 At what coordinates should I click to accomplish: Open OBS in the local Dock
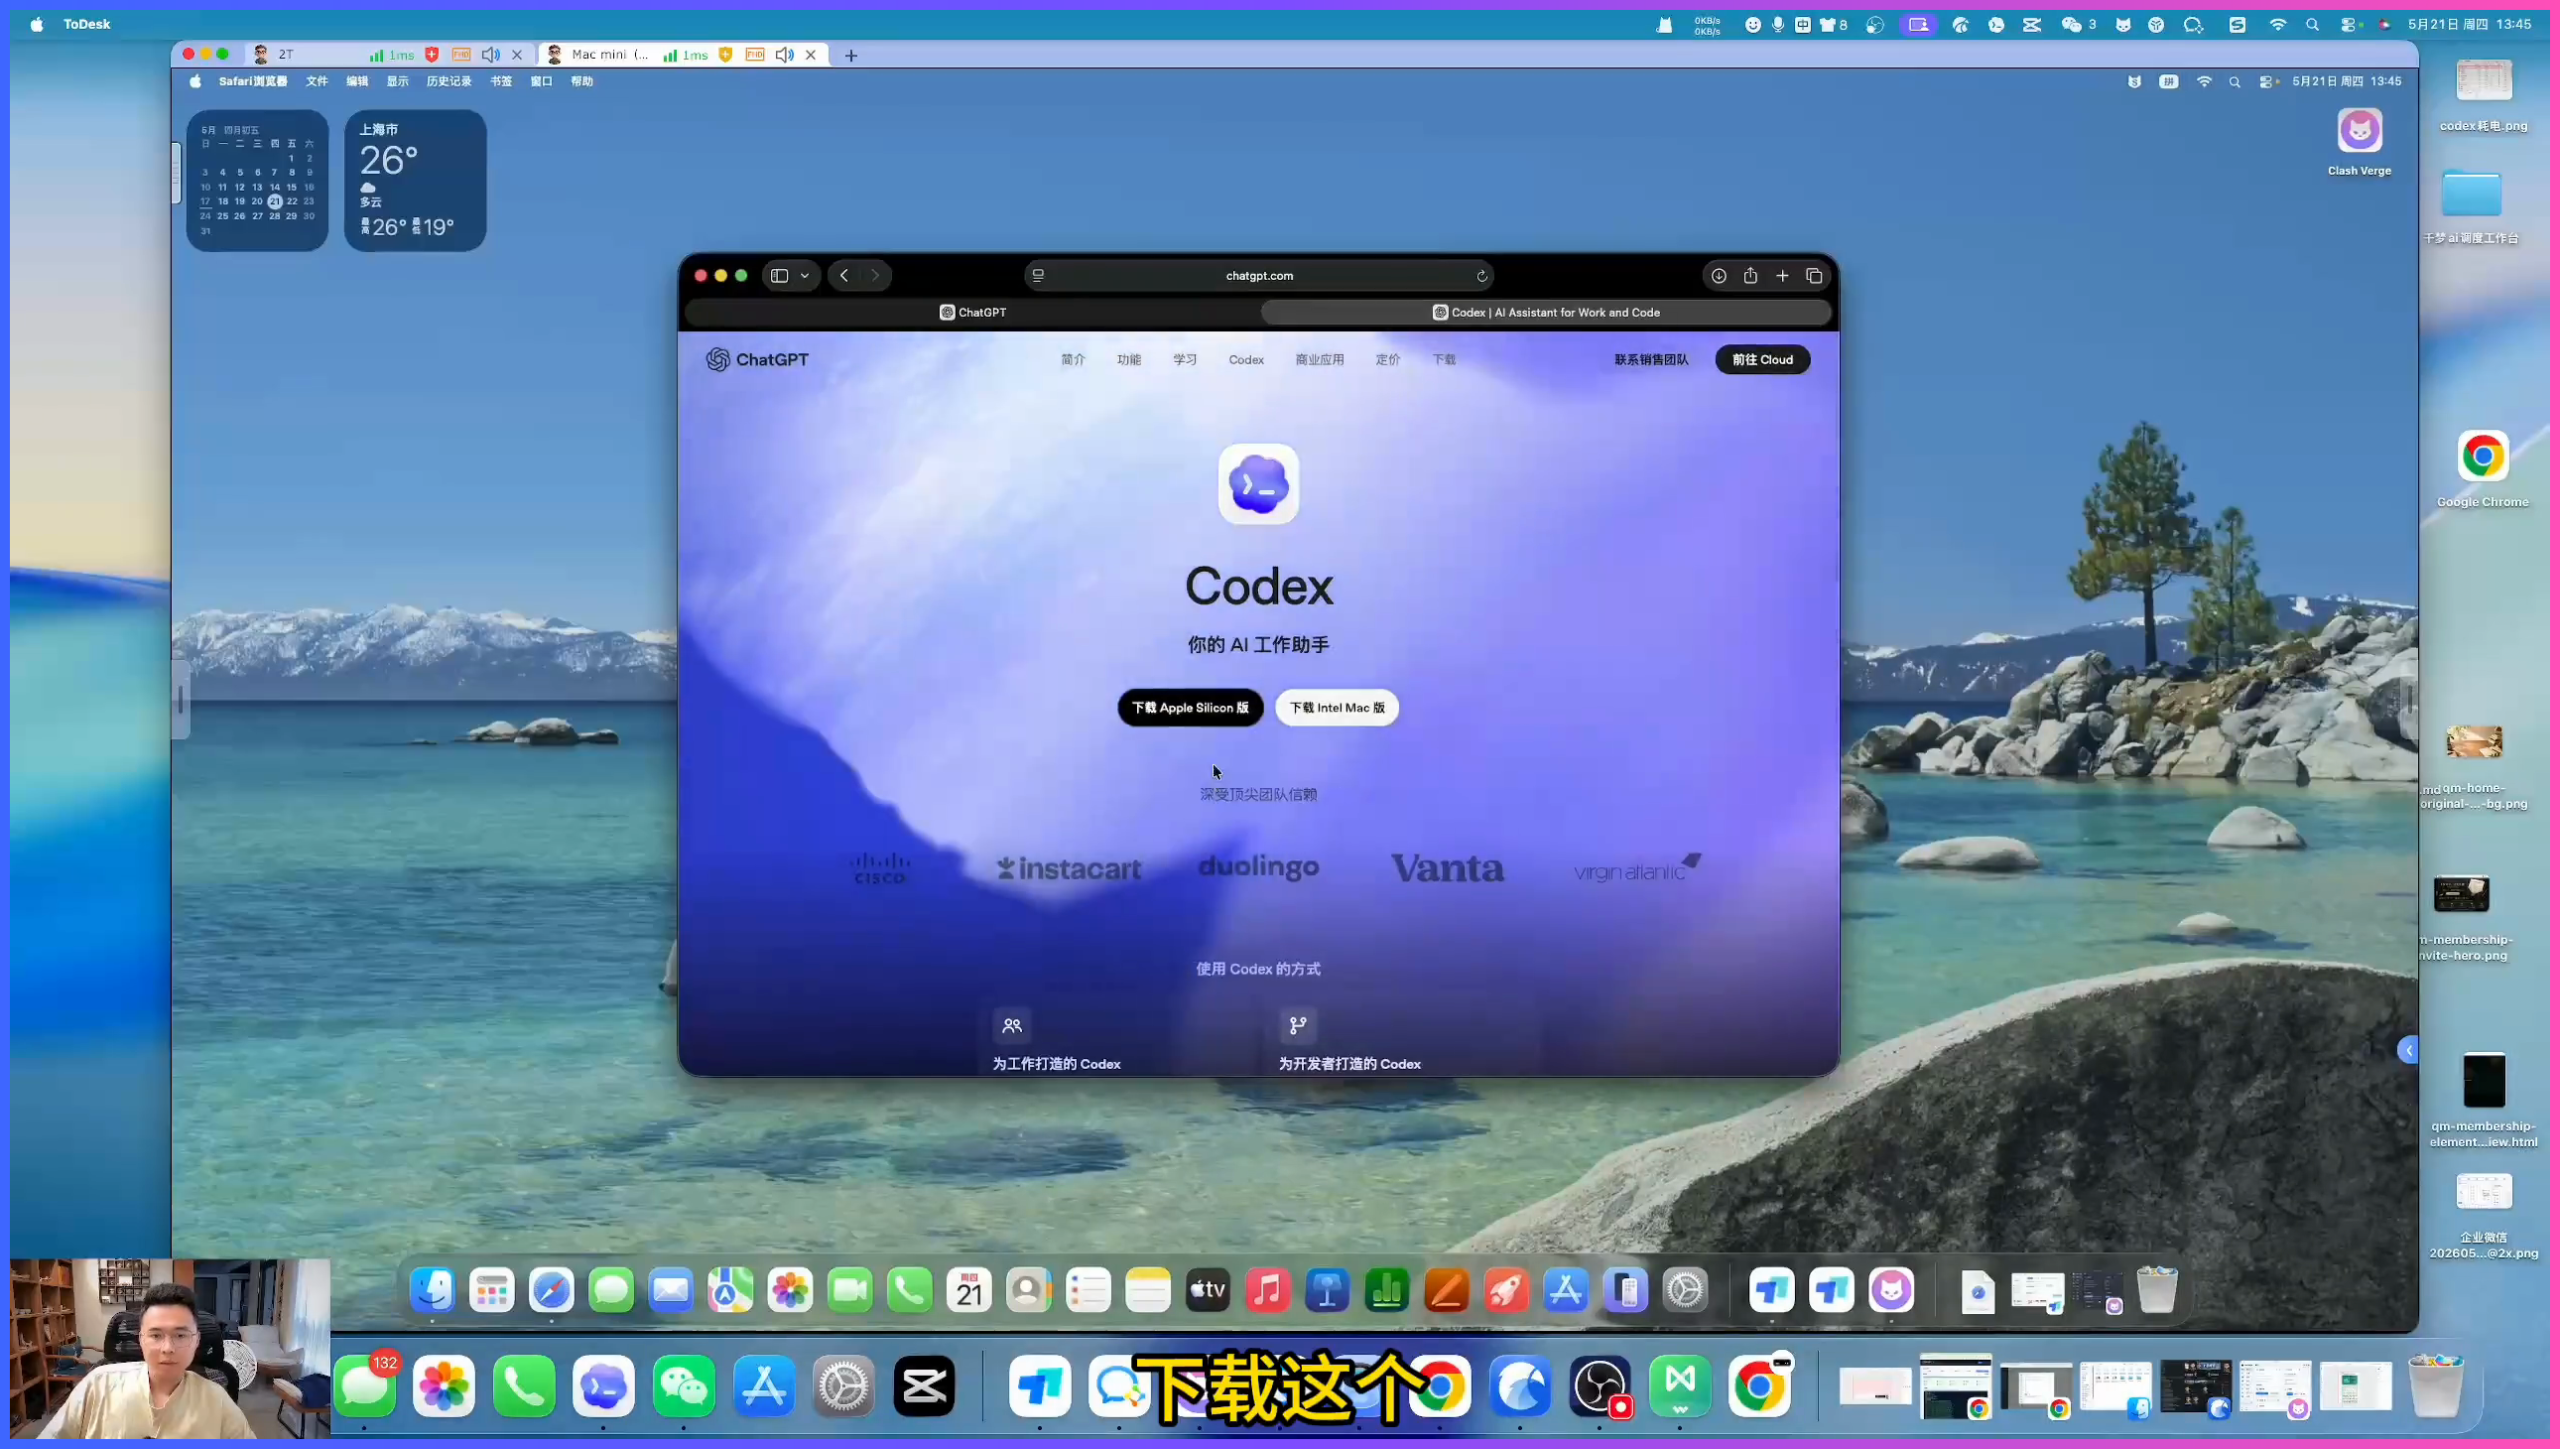pos(1600,1386)
